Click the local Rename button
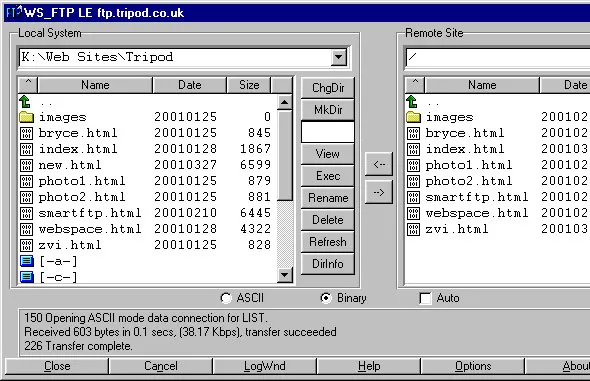 [x=328, y=198]
